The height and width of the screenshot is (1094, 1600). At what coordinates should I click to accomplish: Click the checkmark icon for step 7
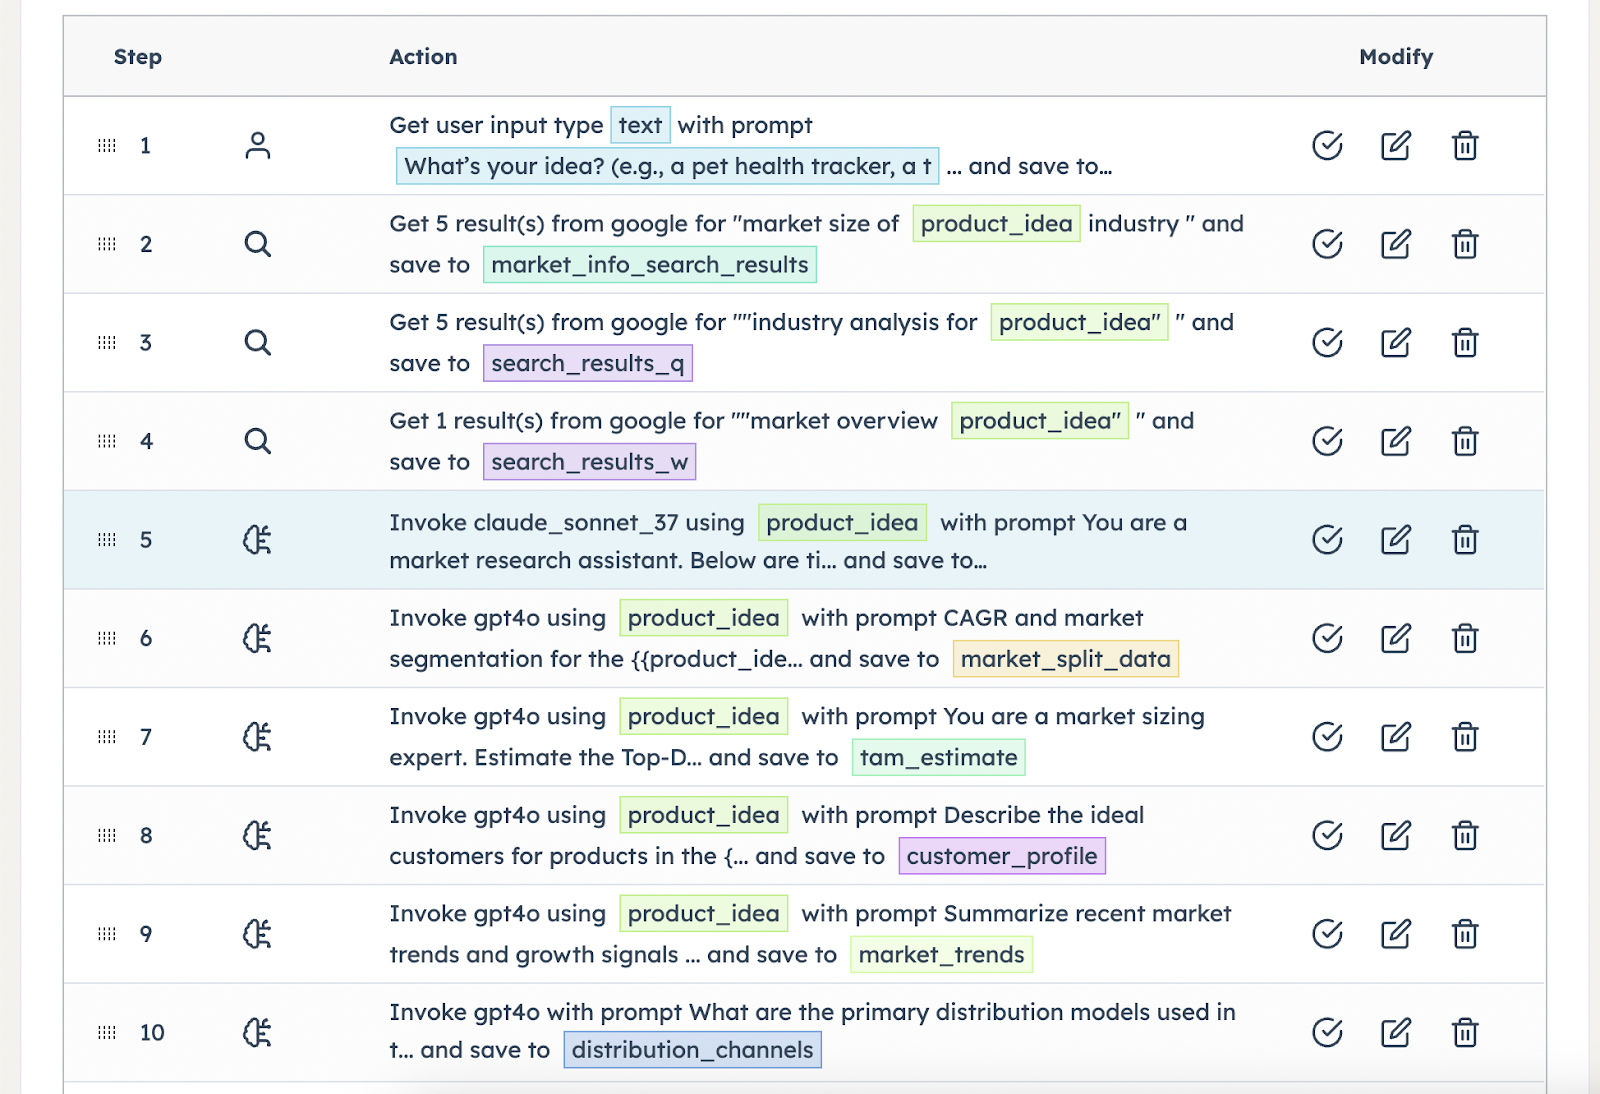pos(1327,737)
